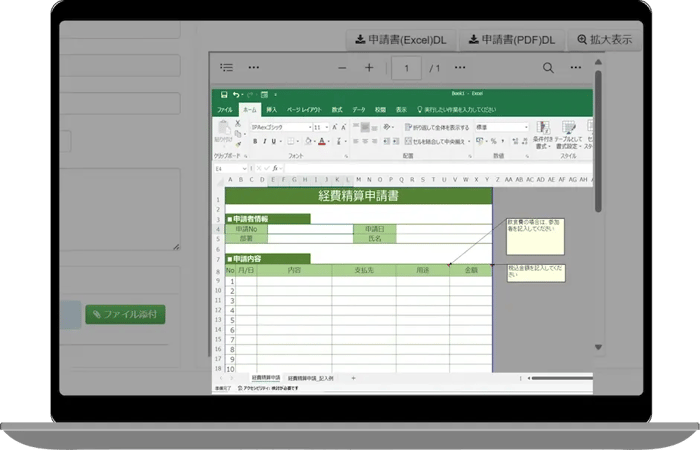This screenshot has width=700, height=450.
Task: Click the lightbulb tell-me search box
Action: pos(456,110)
